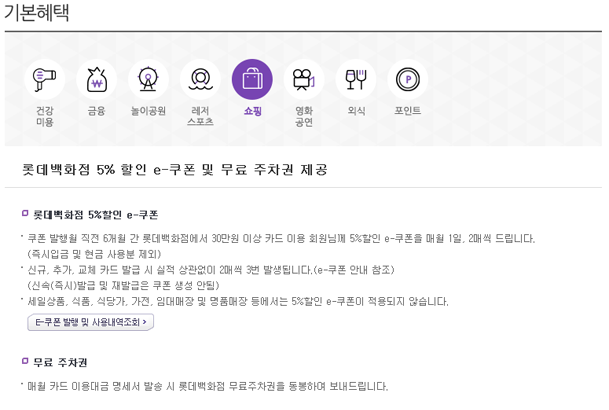This screenshot has height=410, width=609.
Task: Click the 롯데백화점 5%할인 e-쿠폰 subsection heading
Action: (x=95, y=214)
